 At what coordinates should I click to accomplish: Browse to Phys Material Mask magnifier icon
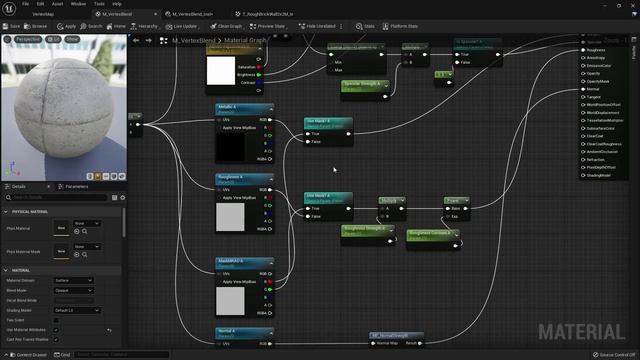[84, 255]
